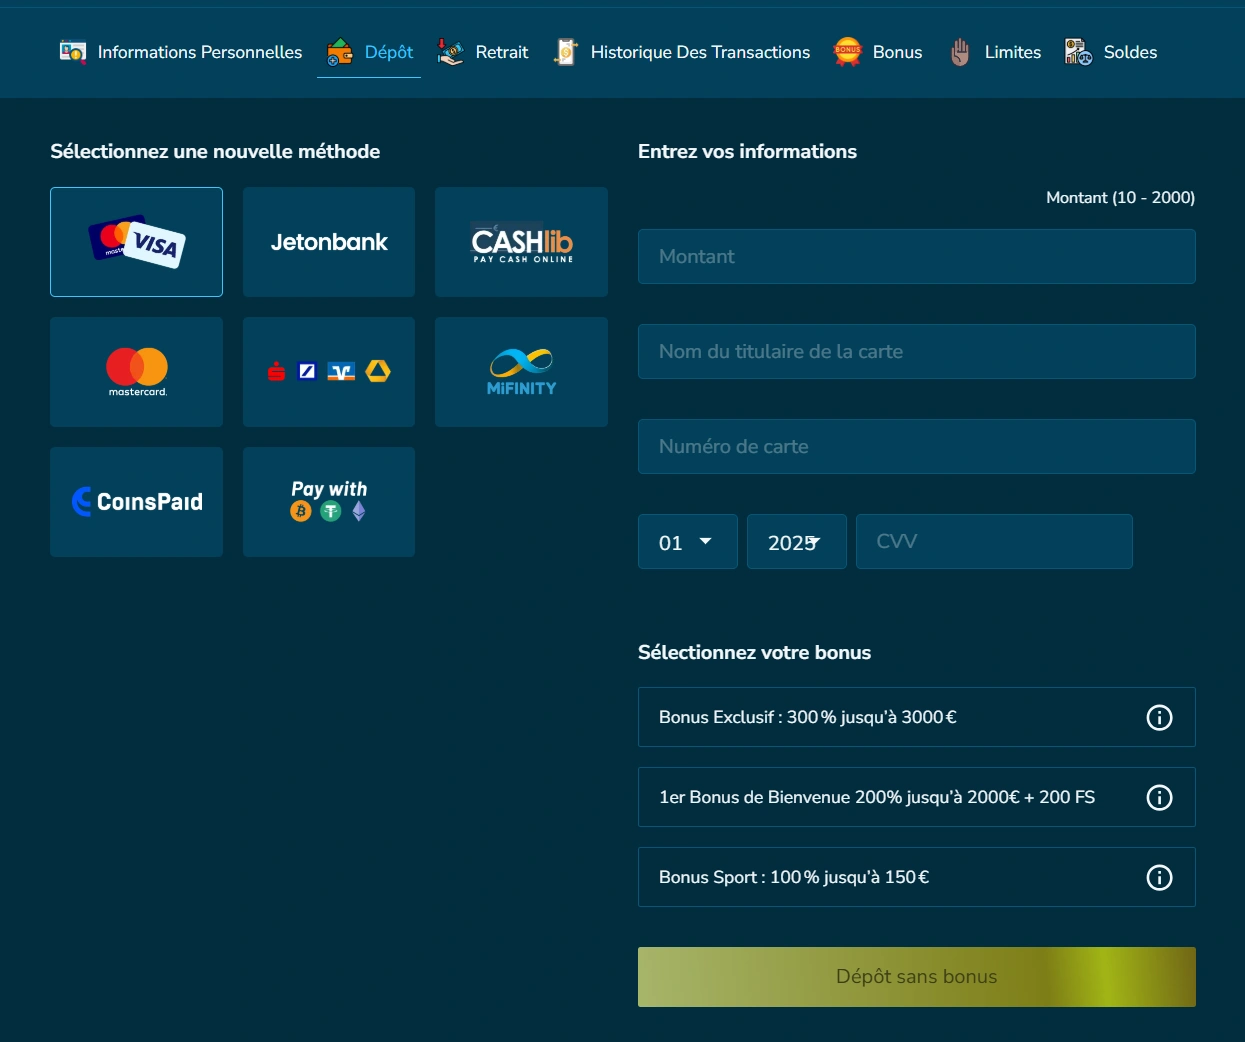This screenshot has height=1042, width=1245.
Task: Pick the CASHlib payment method
Action: coord(521,242)
